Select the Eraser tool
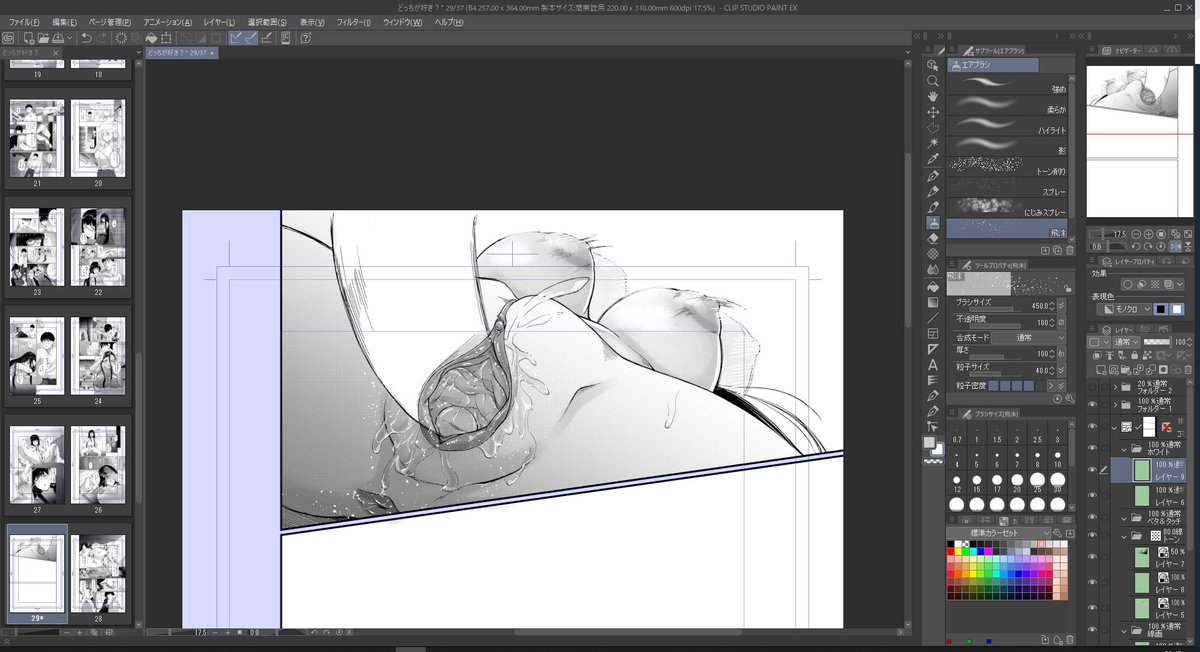Image resolution: width=1200 pixels, height=652 pixels. (x=933, y=239)
